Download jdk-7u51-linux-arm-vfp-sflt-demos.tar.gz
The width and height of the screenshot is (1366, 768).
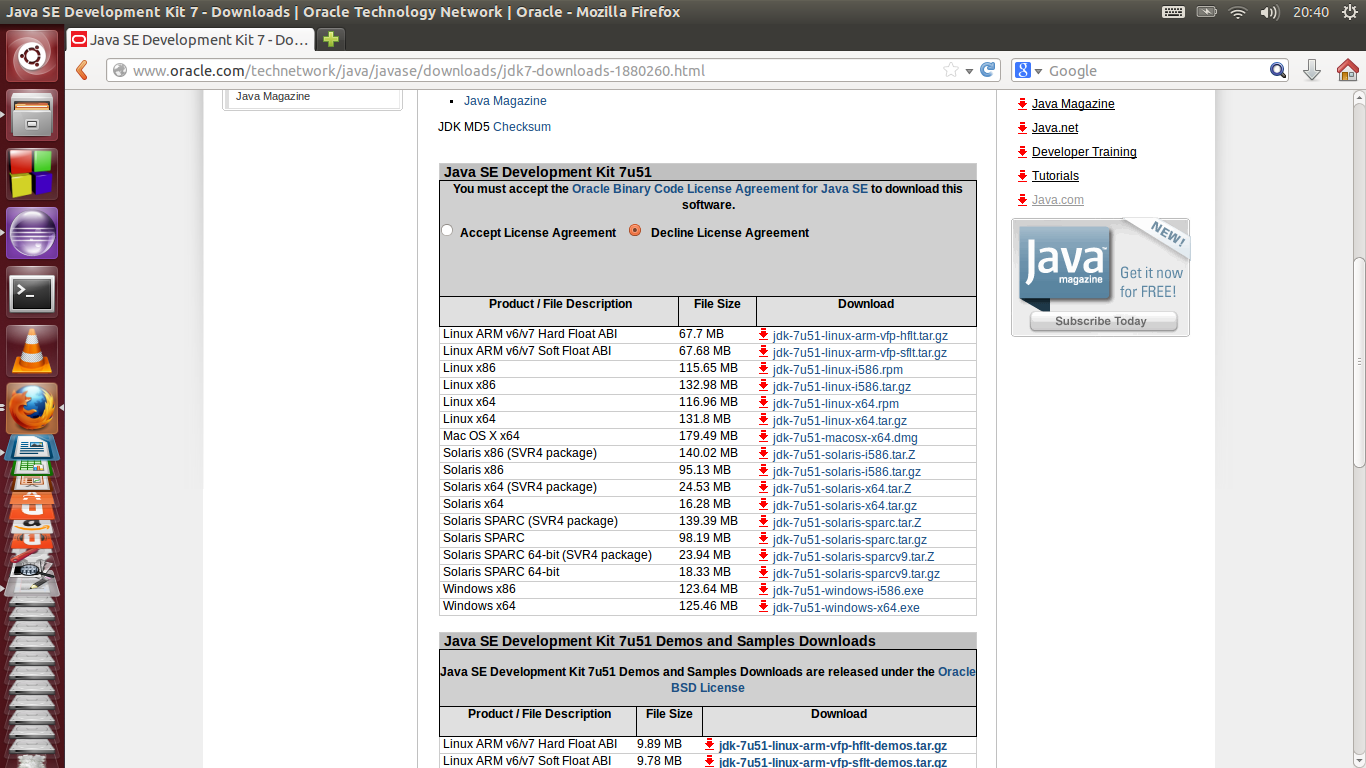point(833,762)
